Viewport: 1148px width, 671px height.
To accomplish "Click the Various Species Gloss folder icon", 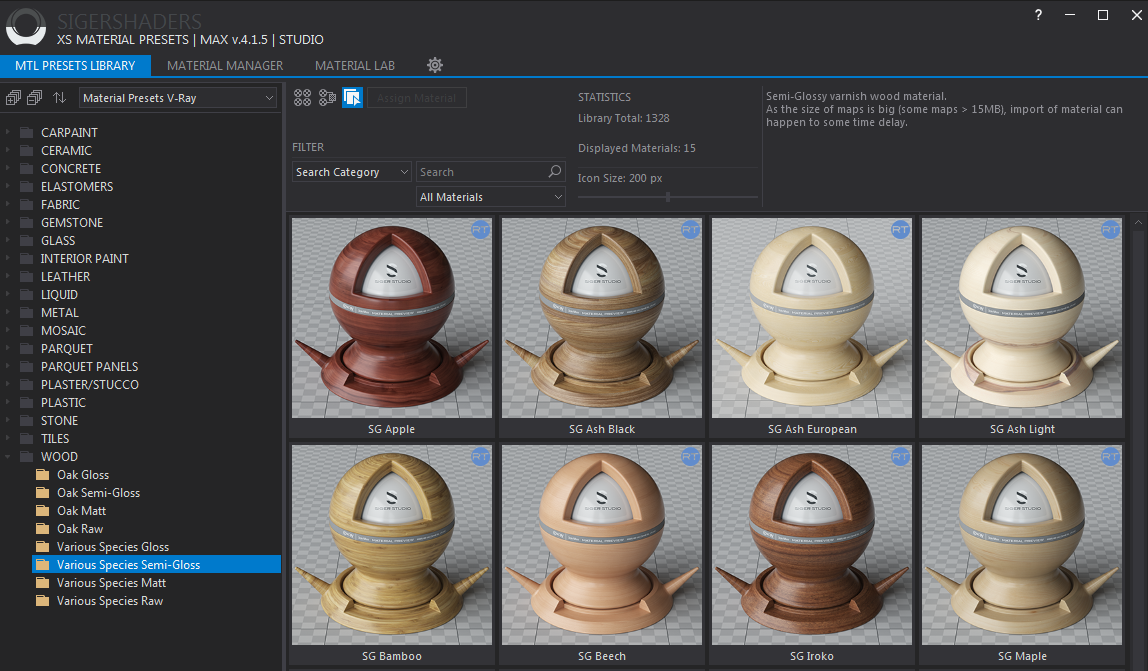I will (x=43, y=546).
